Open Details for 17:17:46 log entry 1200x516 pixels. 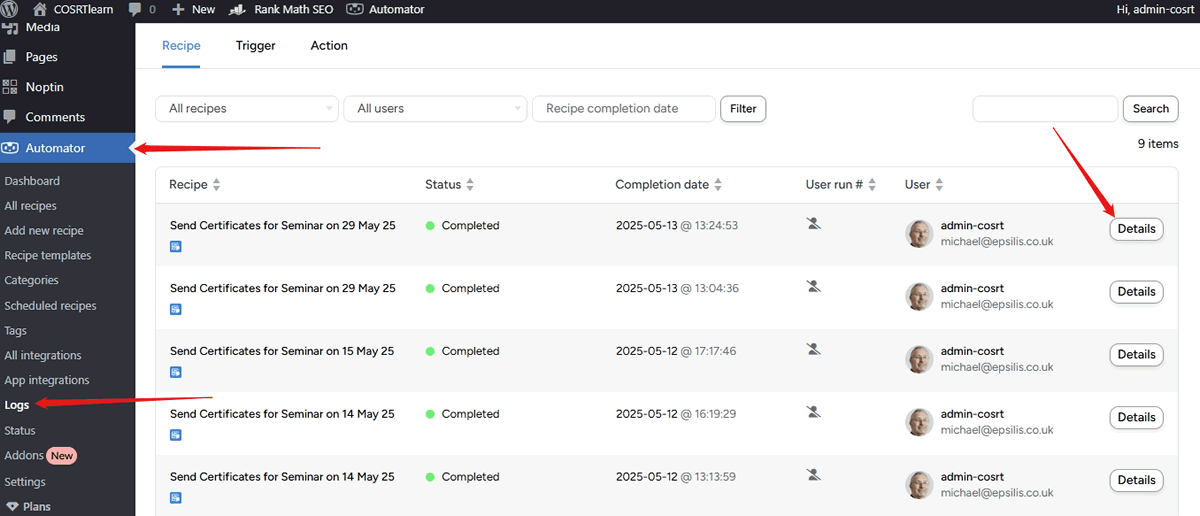(x=1136, y=355)
